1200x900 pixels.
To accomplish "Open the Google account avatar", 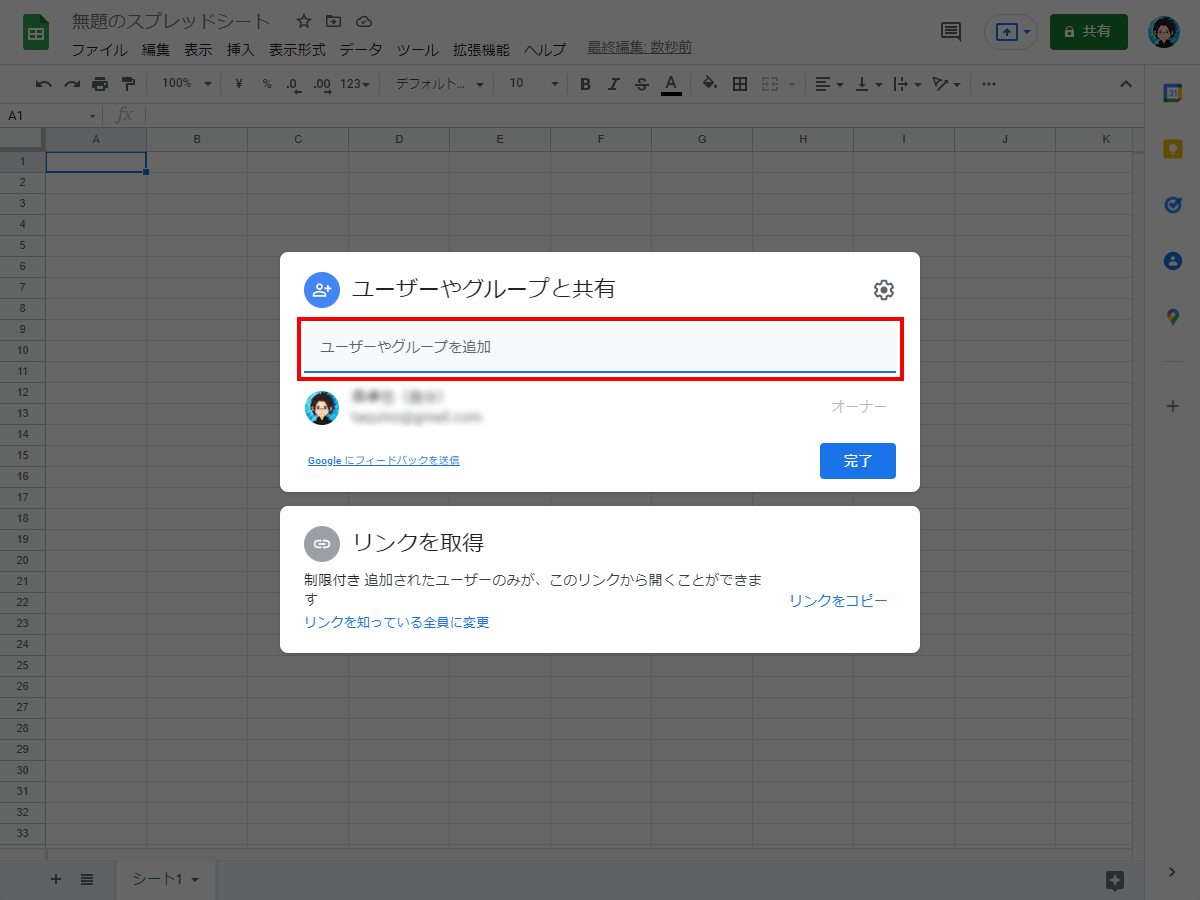I will tap(1164, 32).
